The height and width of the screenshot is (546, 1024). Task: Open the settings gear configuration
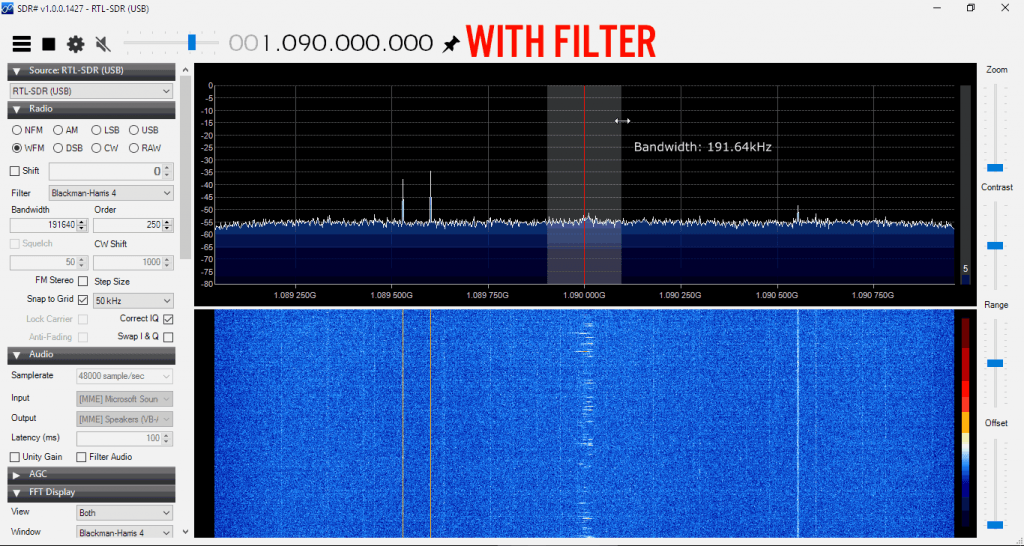(x=75, y=44)
